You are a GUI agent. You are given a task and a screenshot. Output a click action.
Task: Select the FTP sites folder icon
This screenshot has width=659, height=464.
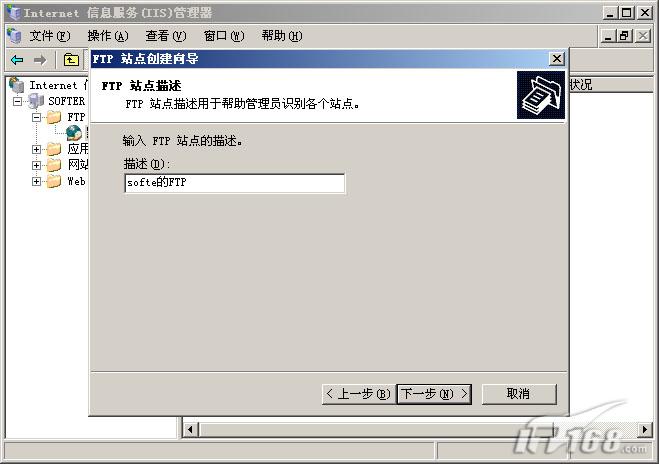coord(54,117)
